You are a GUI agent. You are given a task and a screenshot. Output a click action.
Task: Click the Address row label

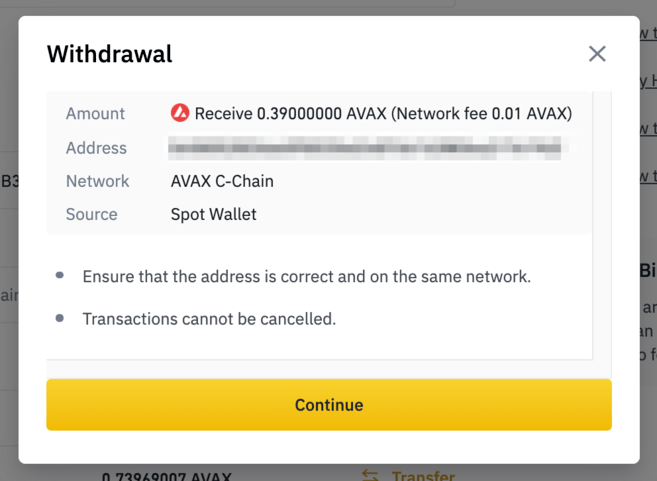96,148
